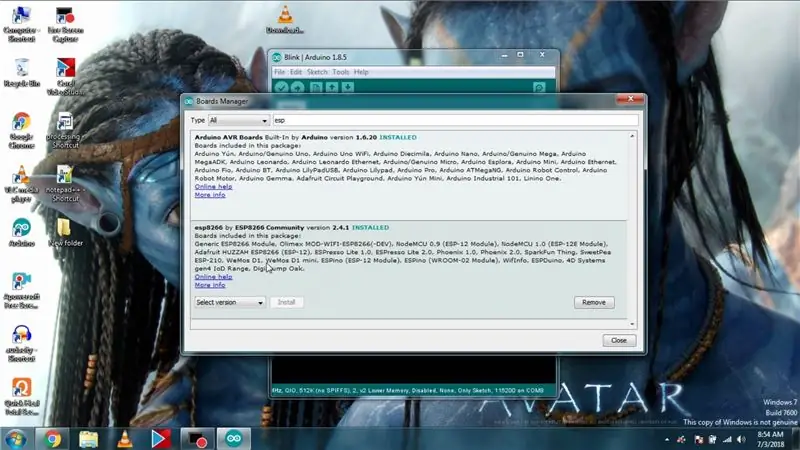Click the Arduino icon in taskbar
Viewport: 800px width, 450px height.
tap(234, 439)
